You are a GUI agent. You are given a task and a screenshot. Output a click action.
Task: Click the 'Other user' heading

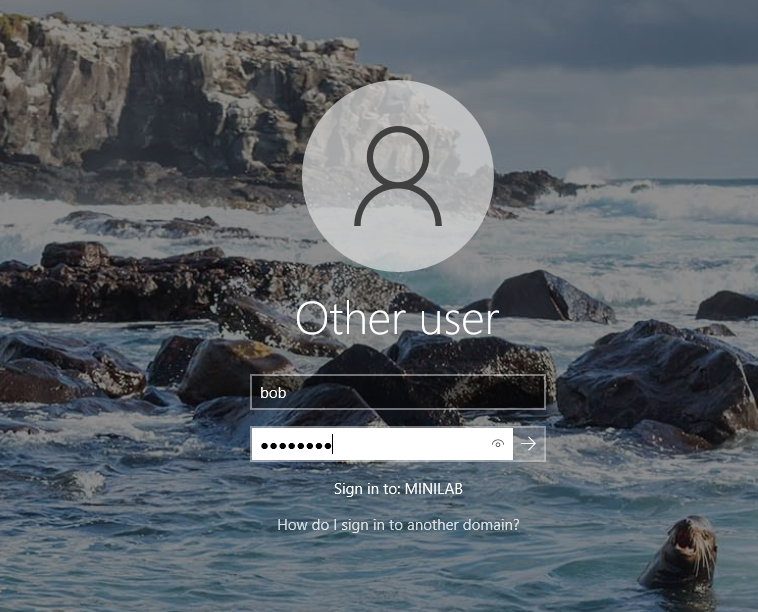(x=397, y=319)
